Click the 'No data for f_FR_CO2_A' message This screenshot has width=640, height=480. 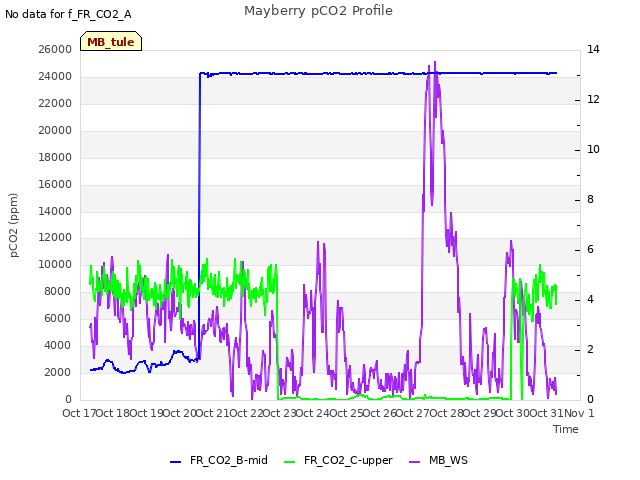(68, 14)
